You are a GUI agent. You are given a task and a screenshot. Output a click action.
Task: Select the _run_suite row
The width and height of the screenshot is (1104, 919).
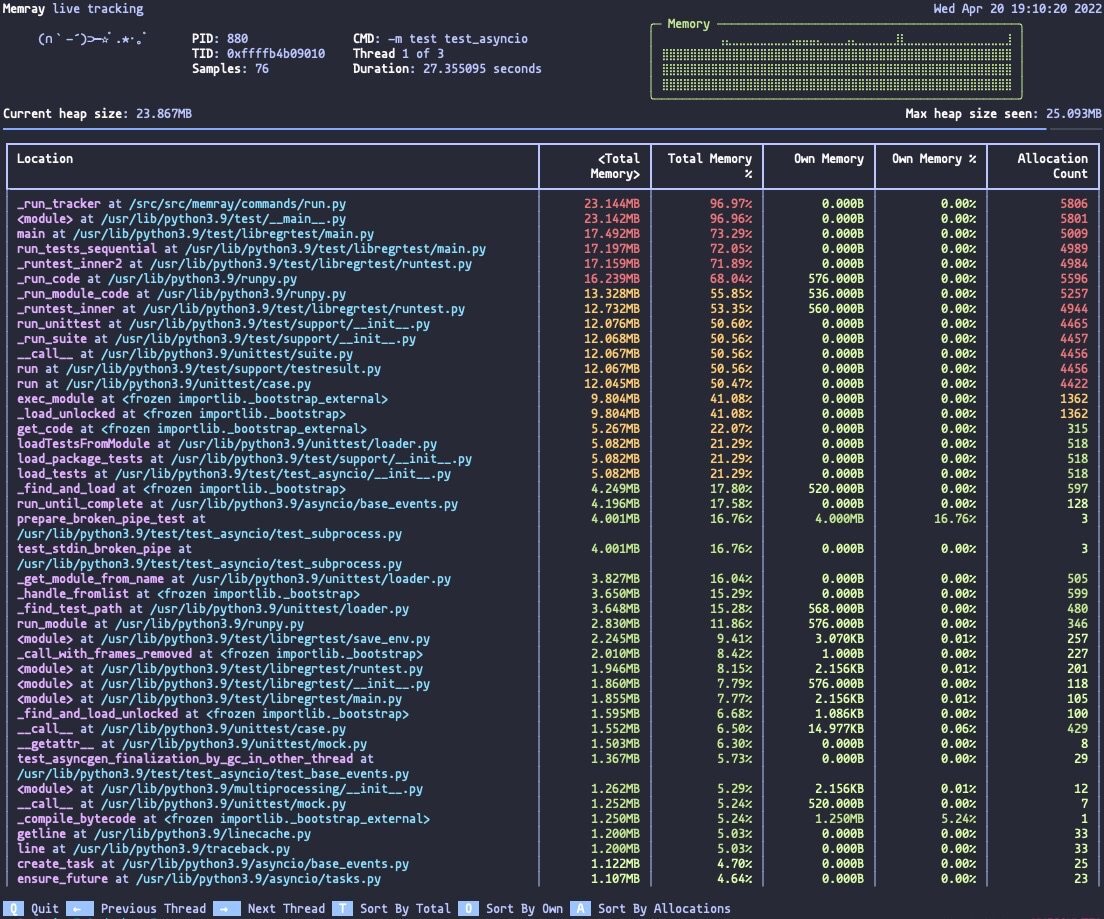552,339
